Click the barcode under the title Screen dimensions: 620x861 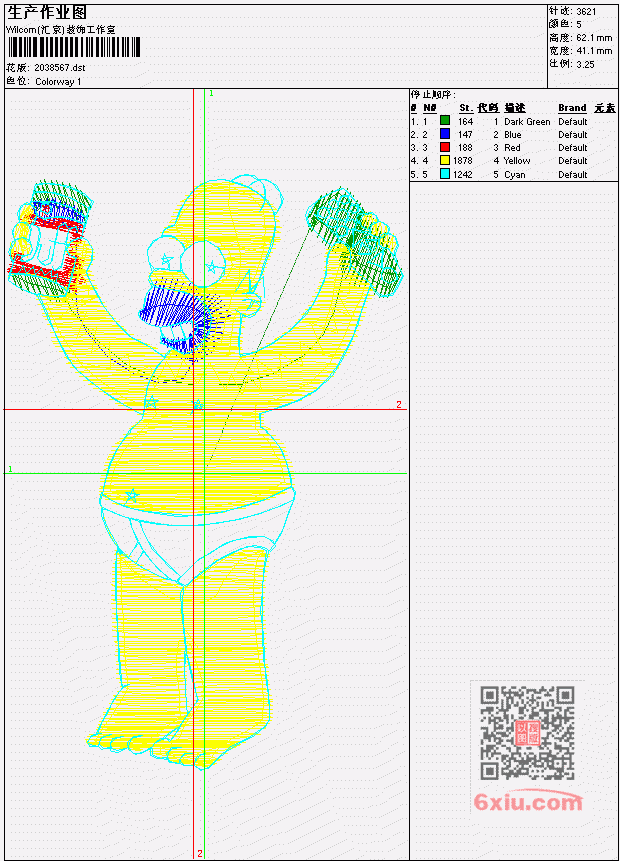point(74,47)
